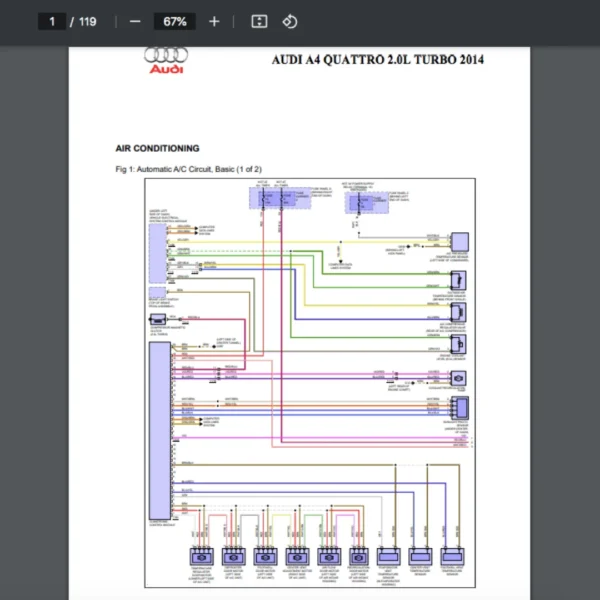Click the zoom in plus button
This screenshot has width=600, height=600.
(x=214, y=21)
